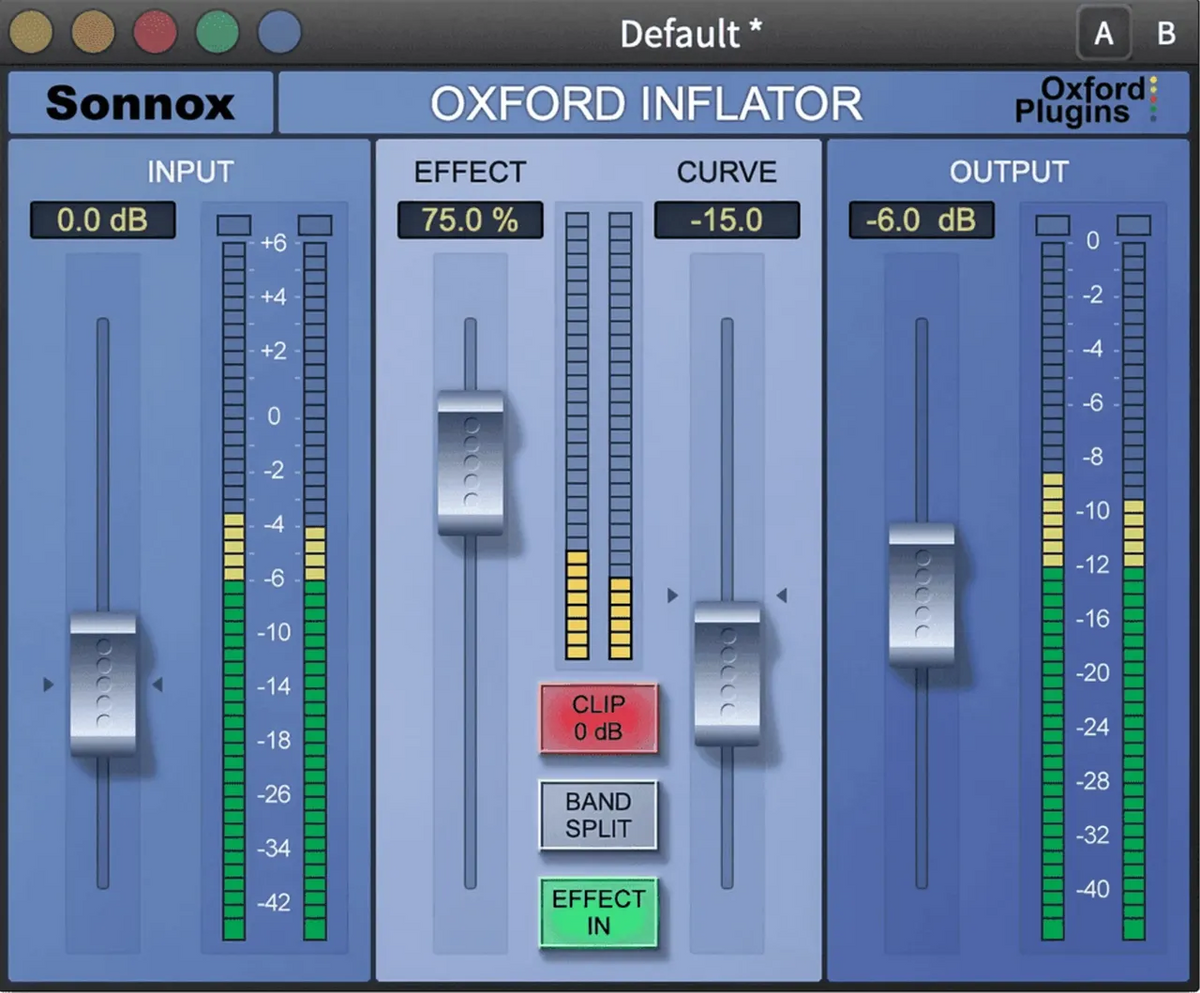
Task: Click the right arrow beside the Curve fader
Action: [783, 596]
